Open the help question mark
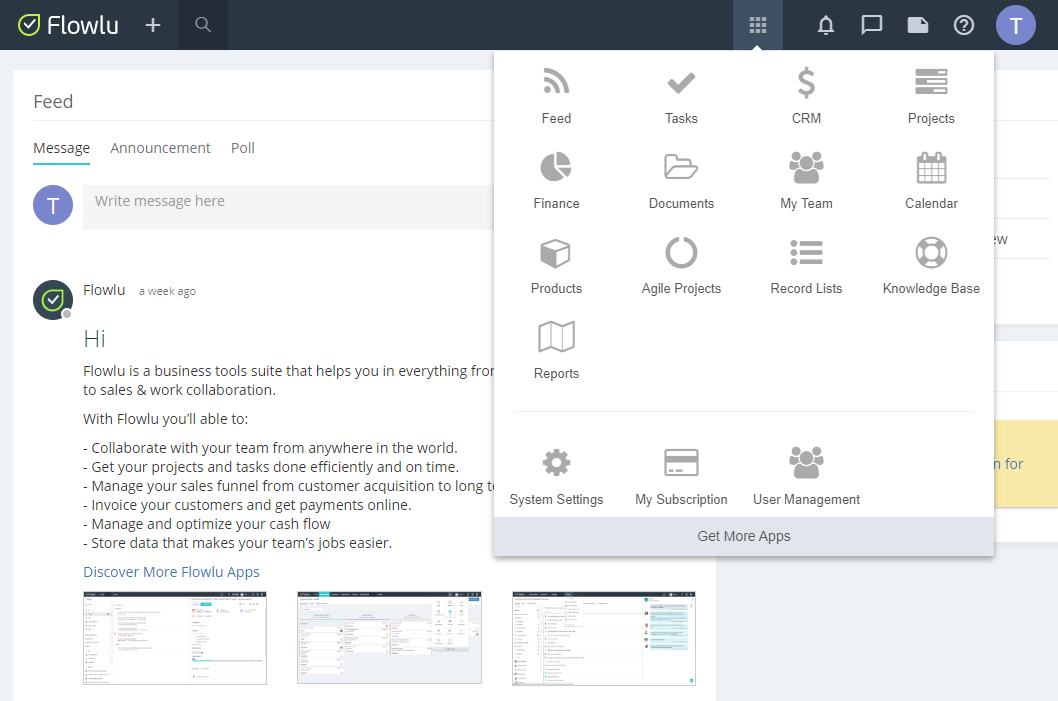The width and height of the screenshot is (1058, 701). tap(964, 25)
